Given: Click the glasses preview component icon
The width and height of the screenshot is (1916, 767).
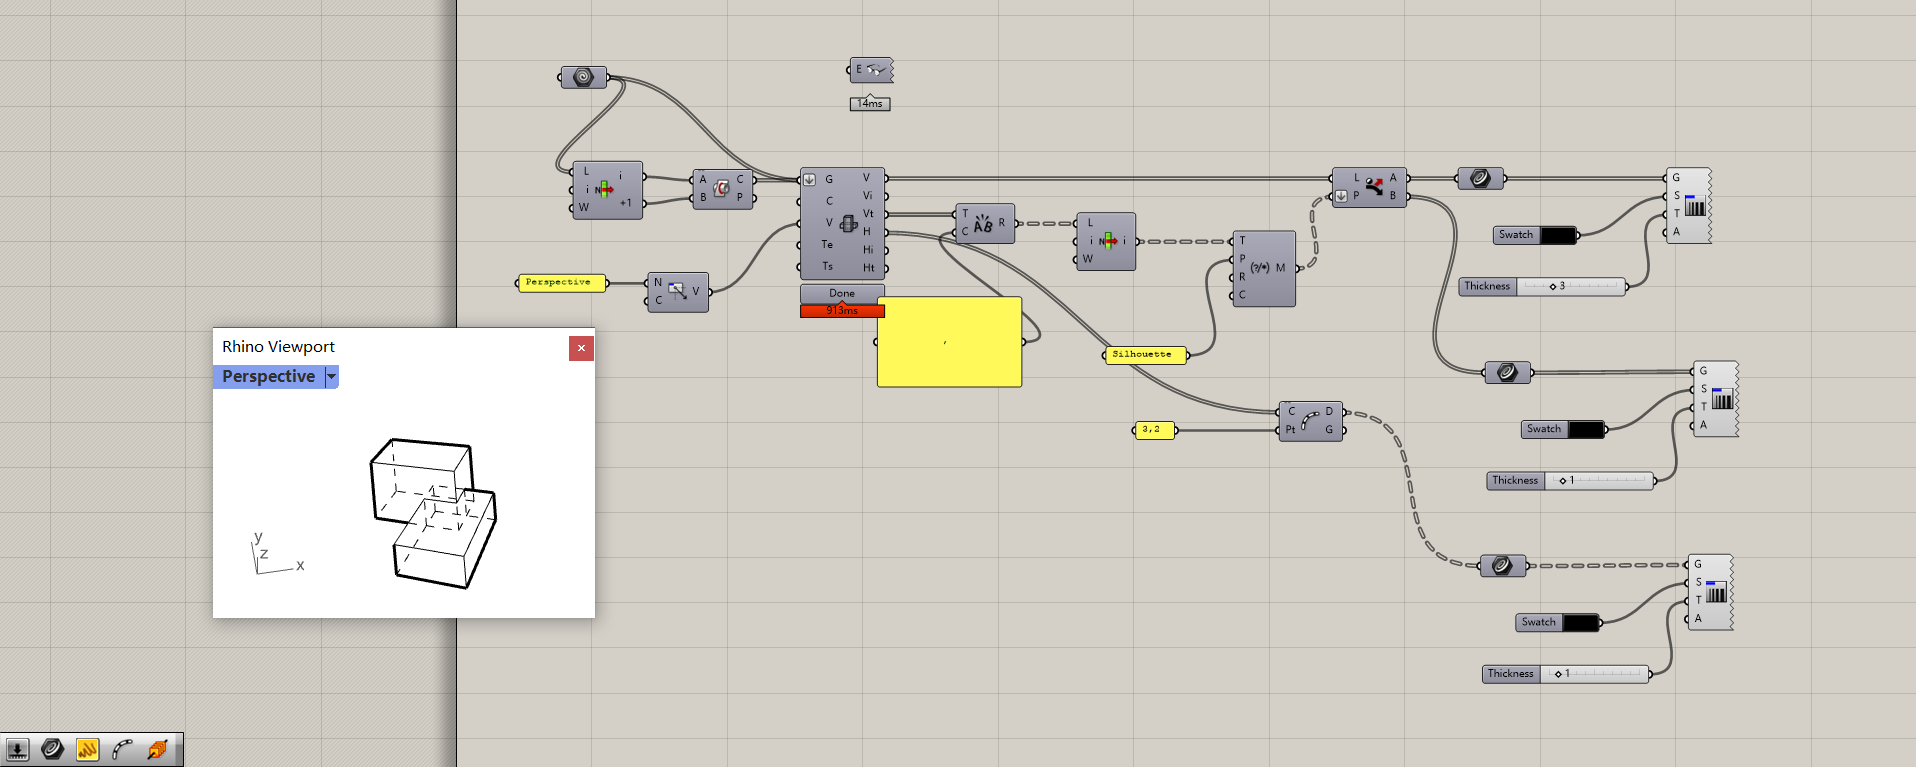Looking at the screenshot, I should pyautogui.click(x=871, y=70).
